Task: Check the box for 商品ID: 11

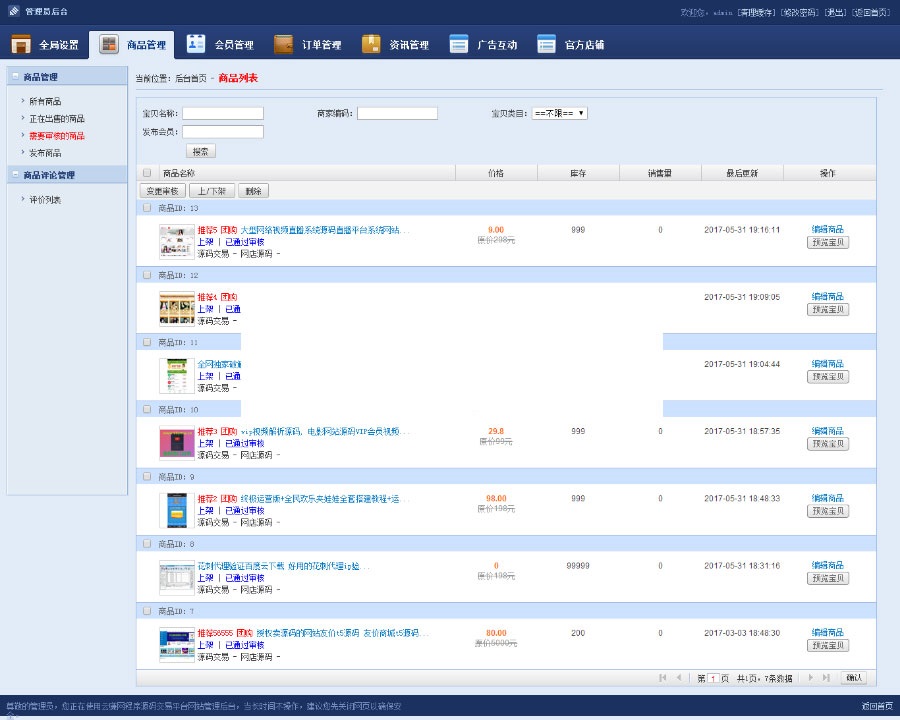Action: (x=147, y=342)
